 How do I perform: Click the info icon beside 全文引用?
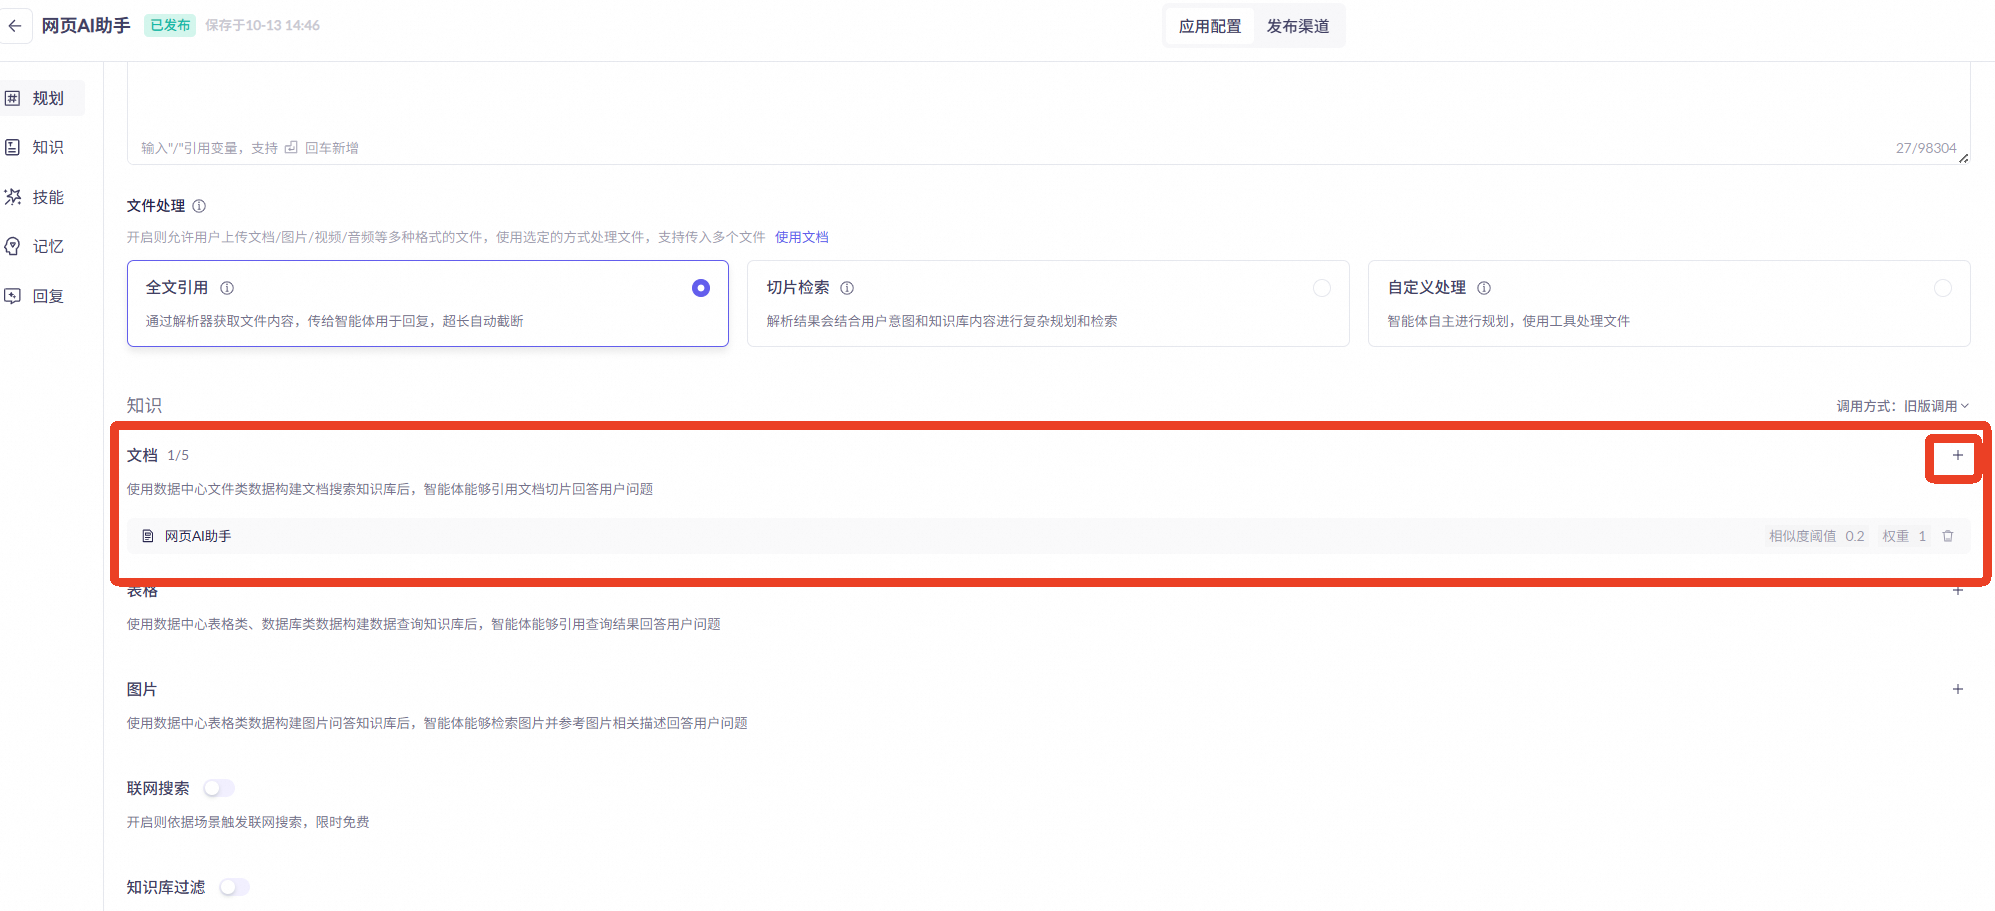coord(227,288)
